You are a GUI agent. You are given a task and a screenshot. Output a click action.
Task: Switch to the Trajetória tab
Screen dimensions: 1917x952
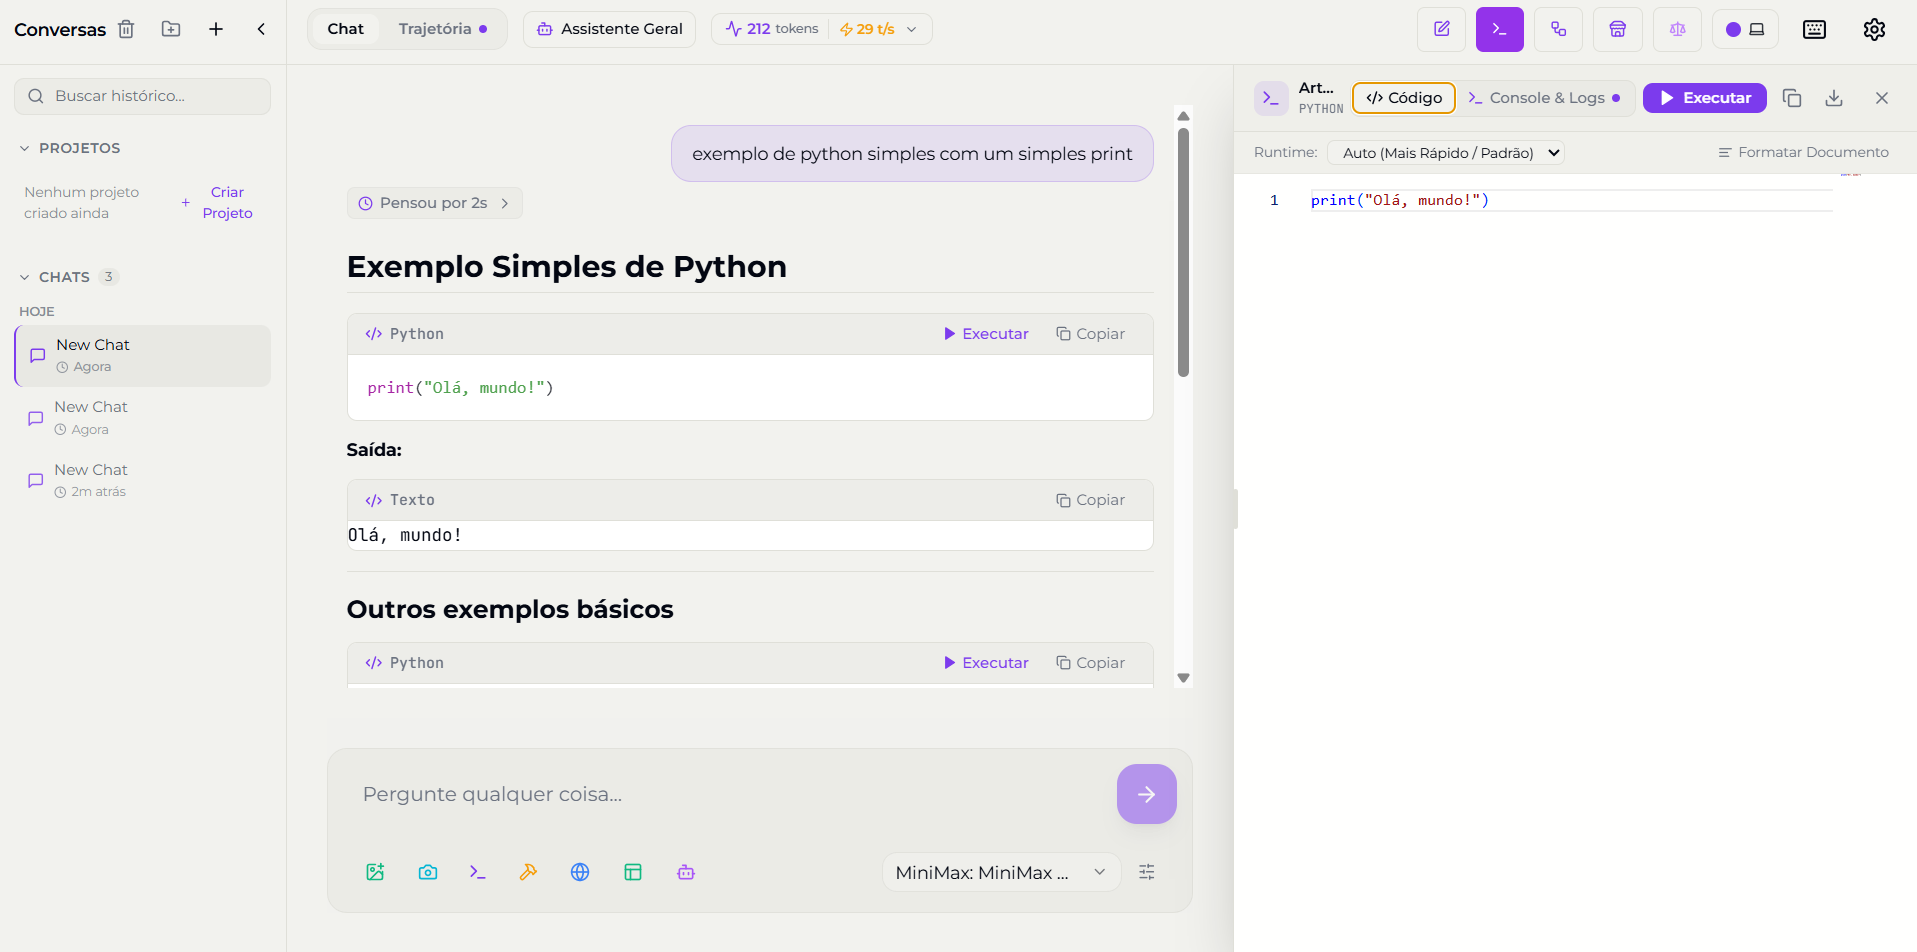click(x=442, y=29)
